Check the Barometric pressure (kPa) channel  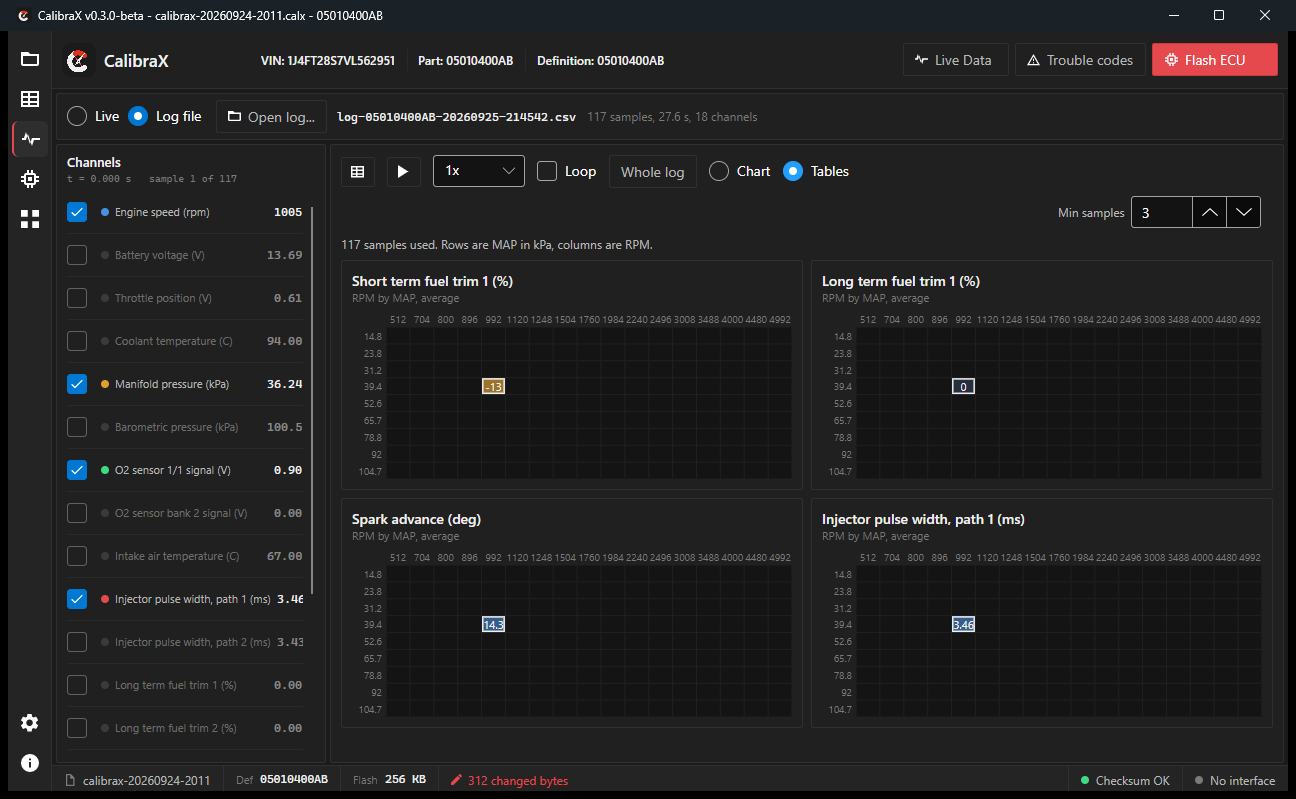(x=77, y=427)
